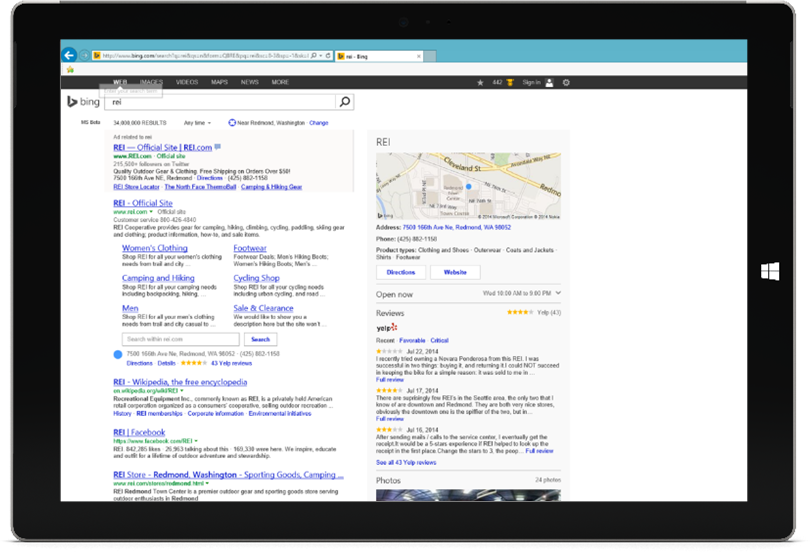The image size is (810, 553).
Task: Open the MORE menu
Action: [281, 82]
